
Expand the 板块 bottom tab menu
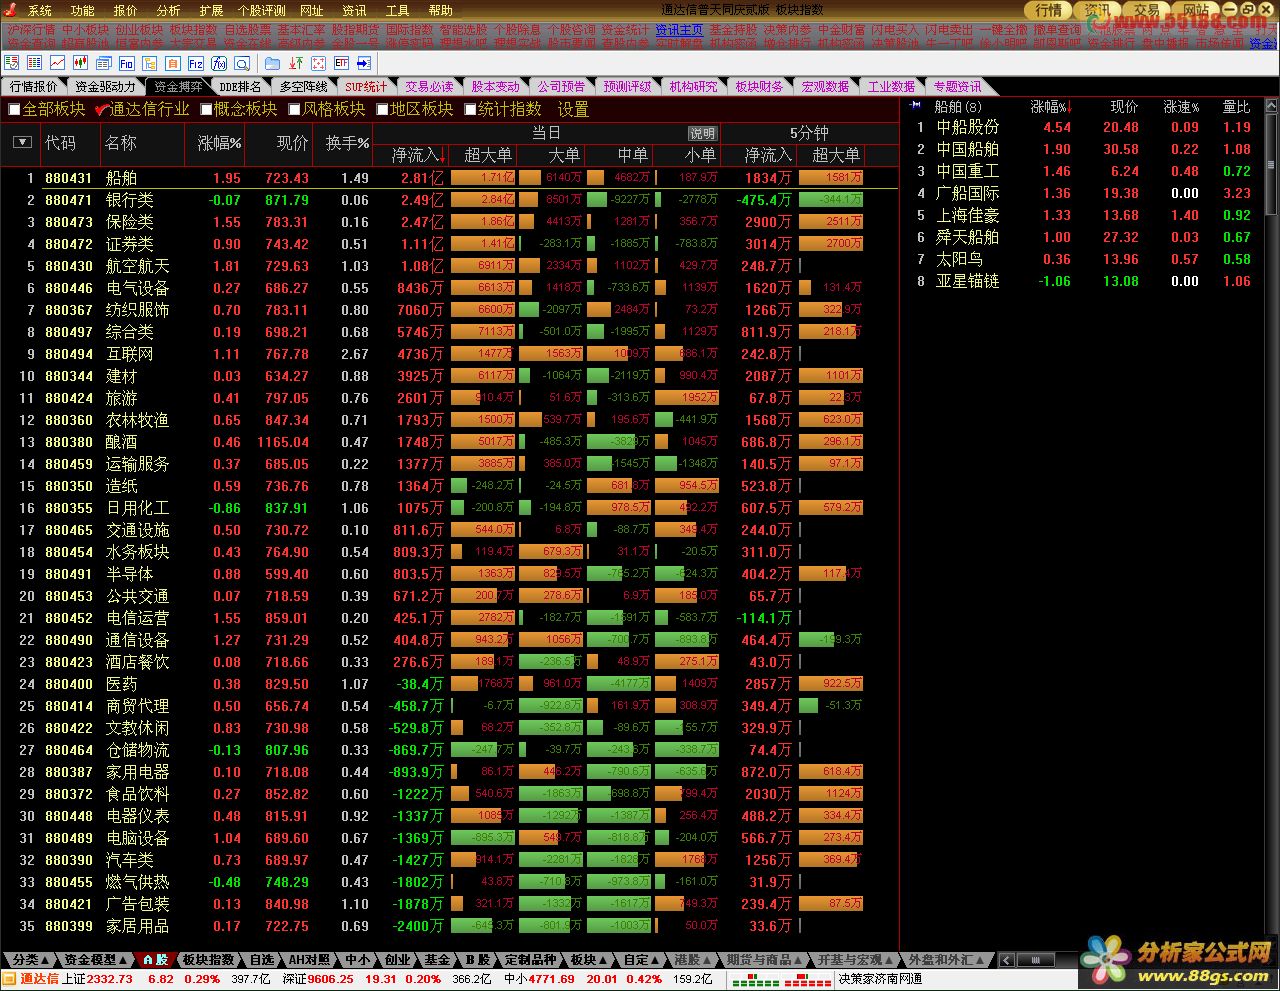[x=588, y=960]
